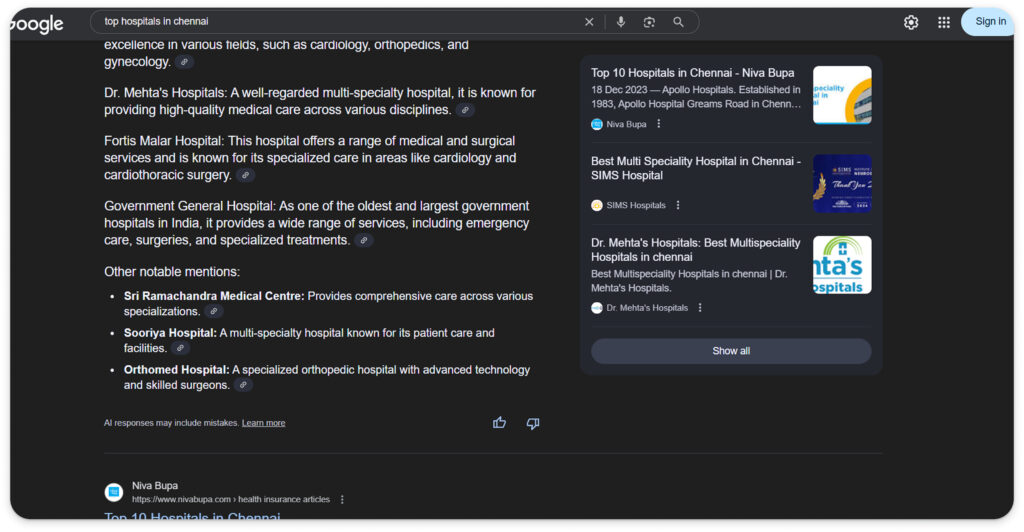Click the Dr. Mehta's Hospitals thumbnail image
Viewport: 1024px width, 532px height.
(x=842, y=265)
